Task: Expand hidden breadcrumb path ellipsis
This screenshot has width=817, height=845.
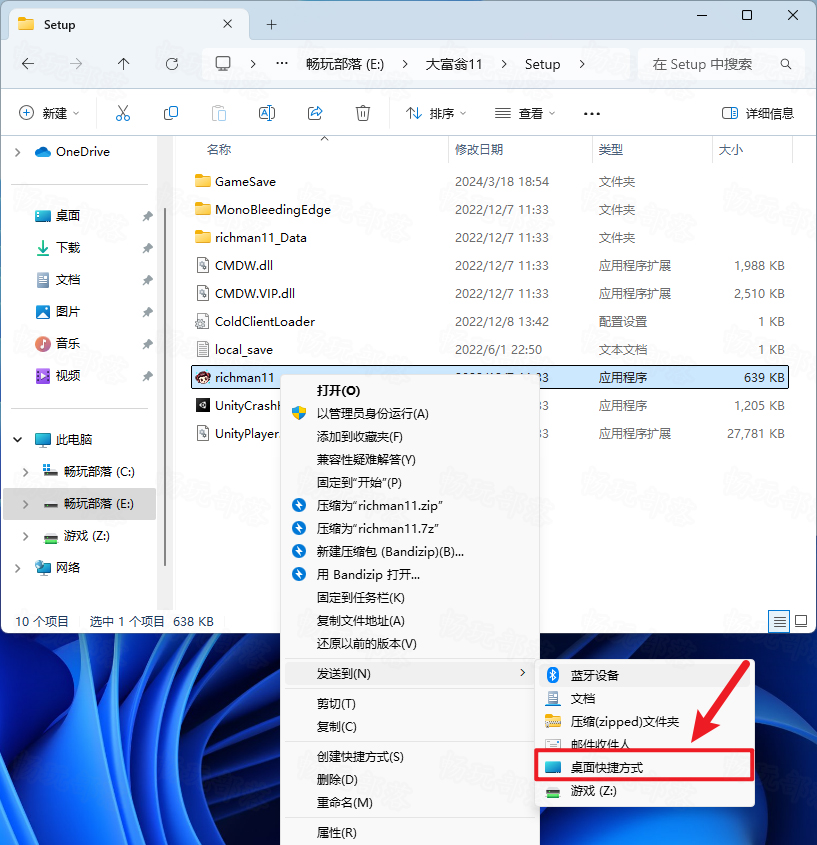Action: [x=281, y=64]
